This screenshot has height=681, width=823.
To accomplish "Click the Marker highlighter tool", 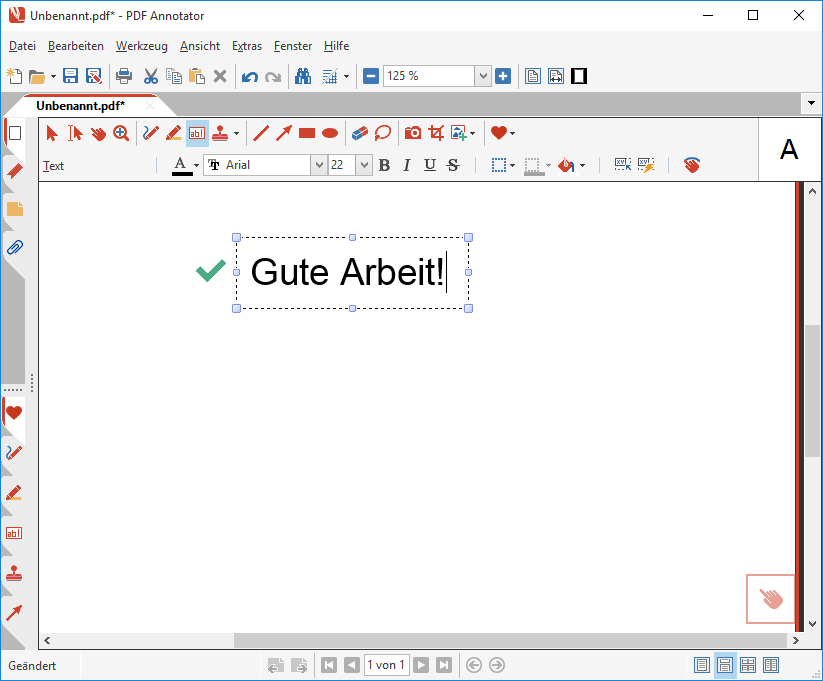I will pyautogui.click(x=174, y=133).
